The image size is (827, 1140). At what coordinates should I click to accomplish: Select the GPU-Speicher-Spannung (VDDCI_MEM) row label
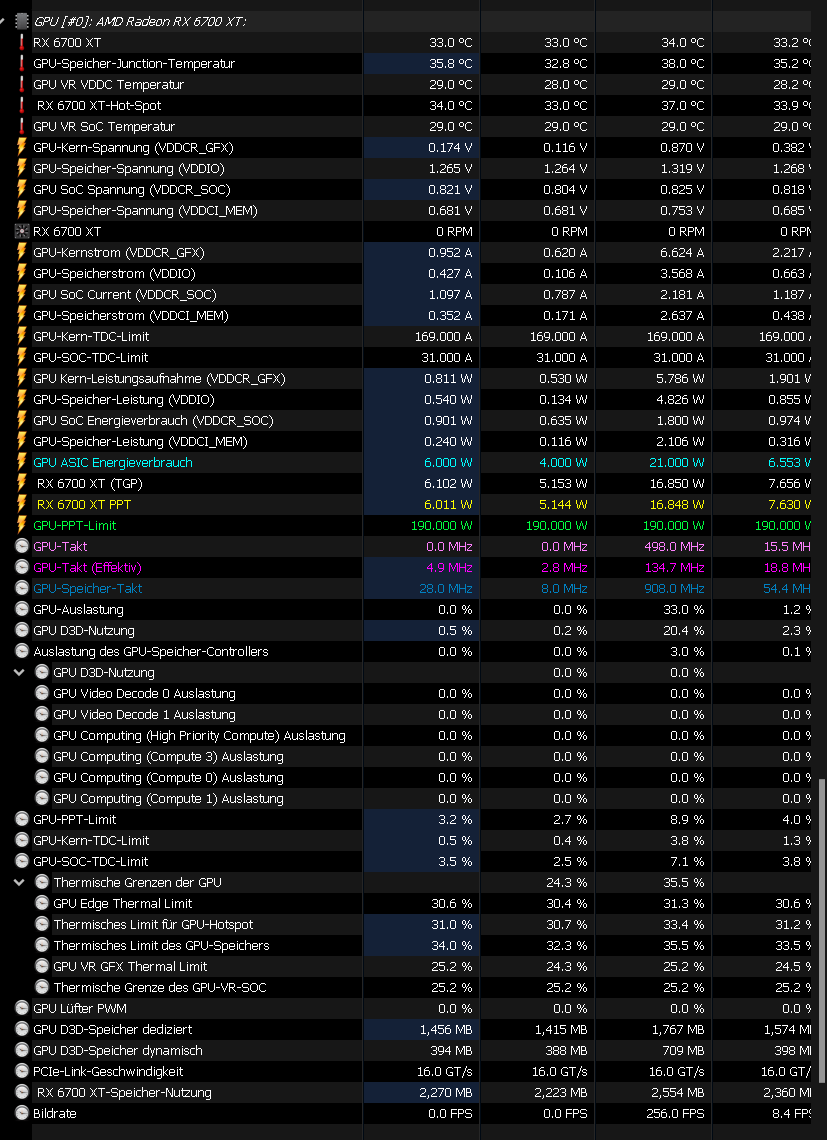click(145, 211)
